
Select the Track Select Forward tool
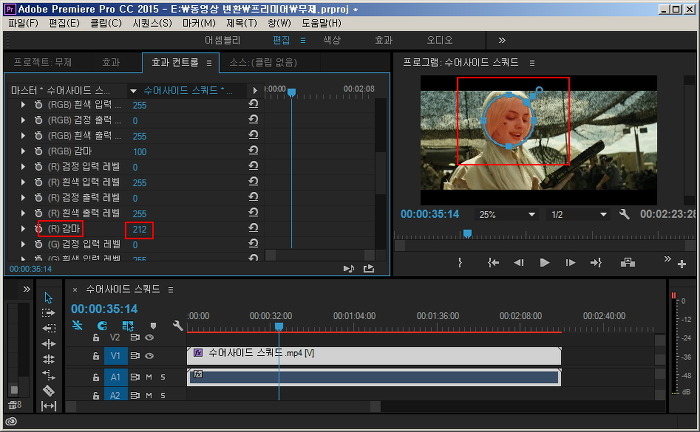pos(48,313)
